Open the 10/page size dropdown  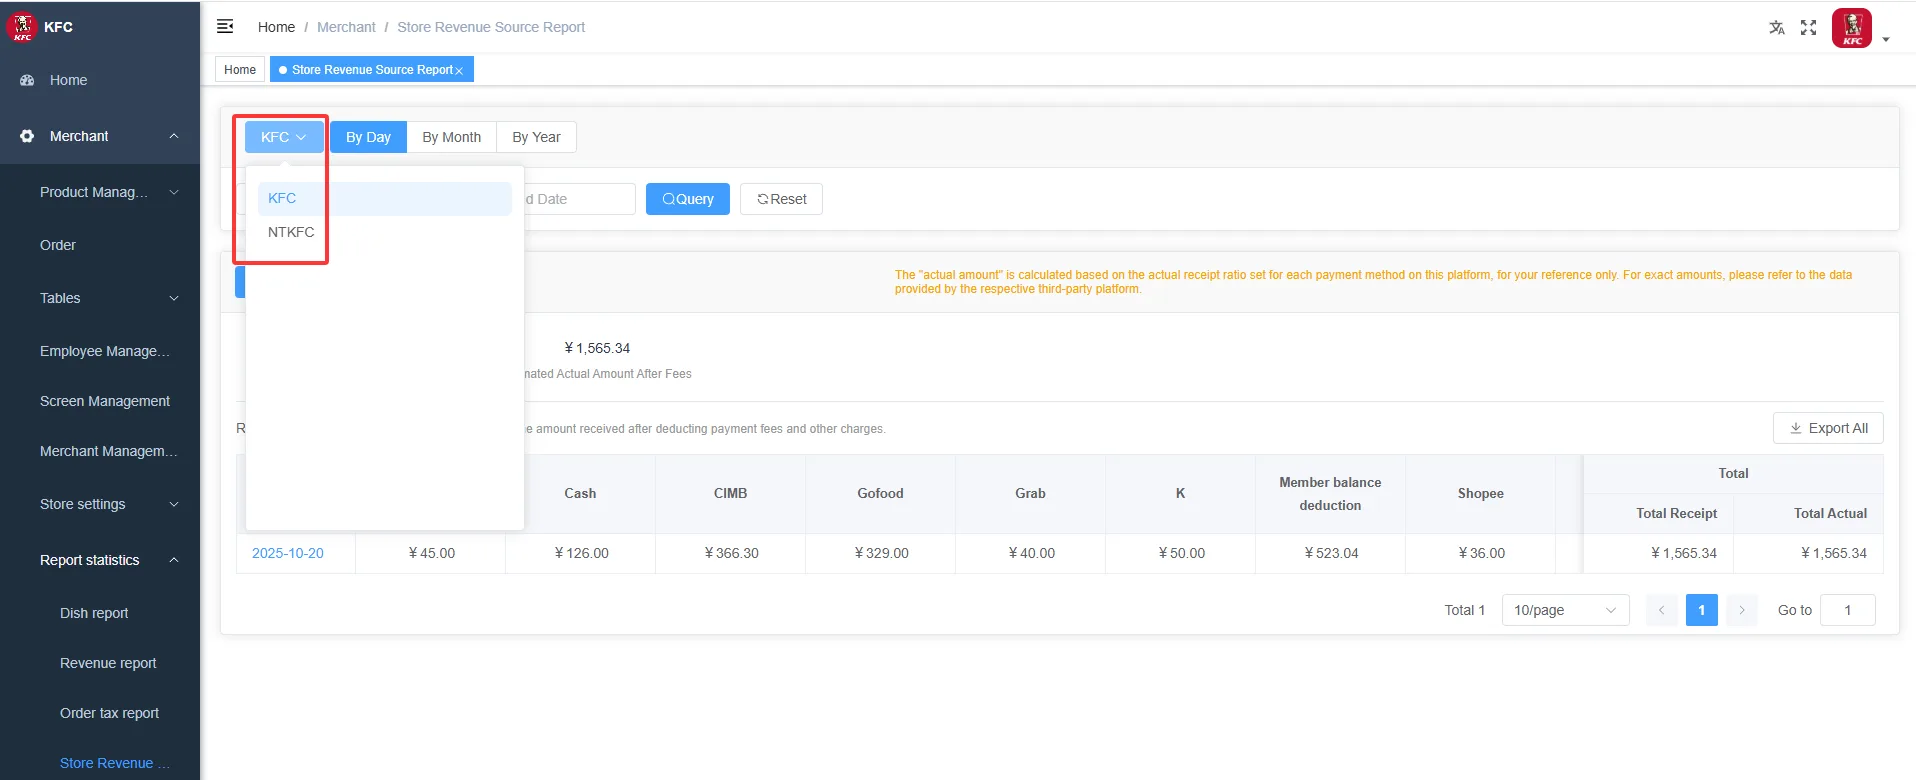pyautogui.click(x=1565, y=610)
